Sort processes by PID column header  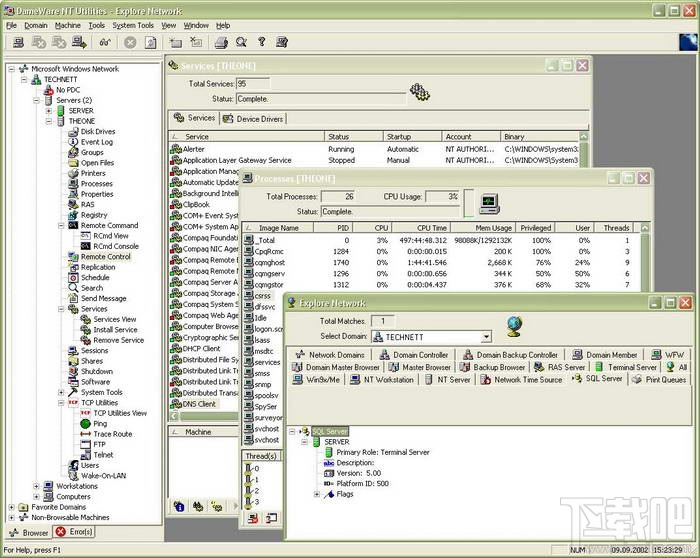point(333,228)
